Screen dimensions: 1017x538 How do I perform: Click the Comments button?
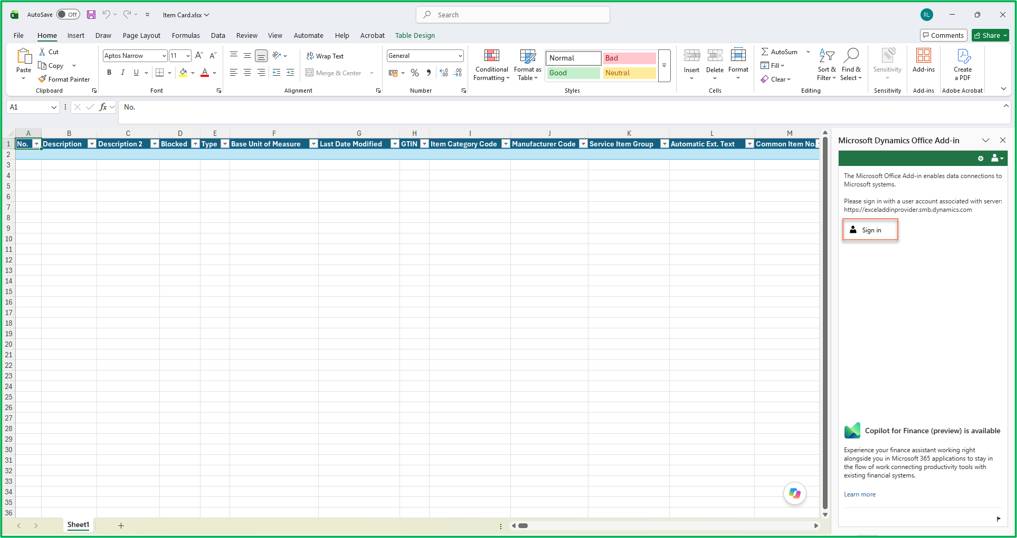(944, 36)
